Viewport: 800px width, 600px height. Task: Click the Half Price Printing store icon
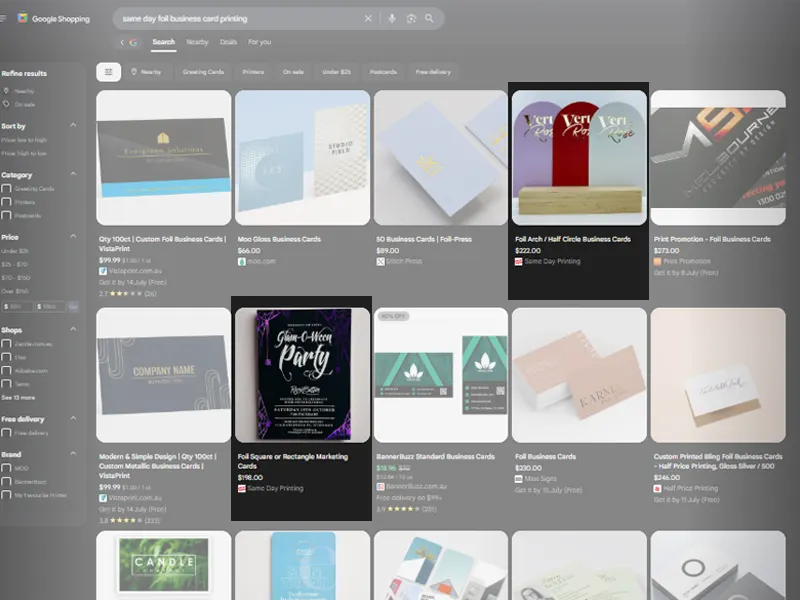click(x=657, y=488)
